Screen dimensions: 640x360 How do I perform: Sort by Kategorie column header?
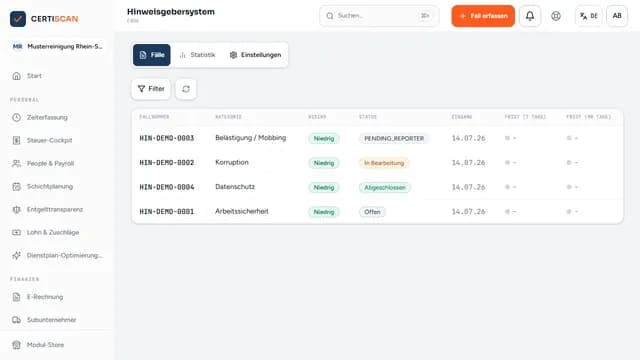click(229, 117)
